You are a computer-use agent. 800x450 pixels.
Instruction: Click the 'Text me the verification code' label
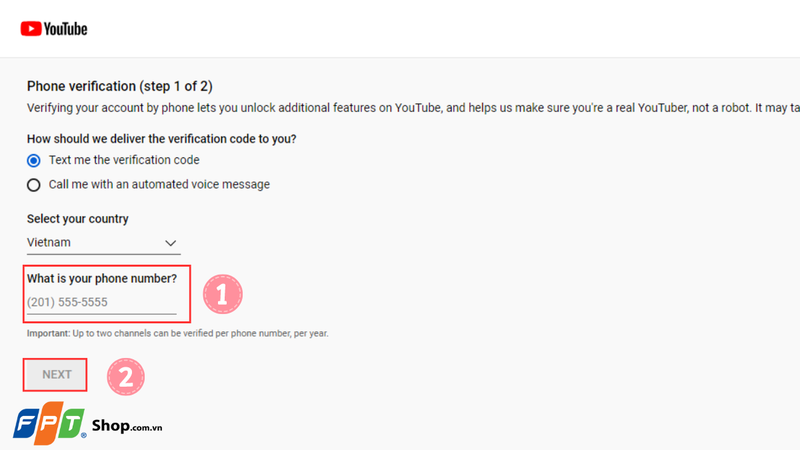(x=124, y=160)
